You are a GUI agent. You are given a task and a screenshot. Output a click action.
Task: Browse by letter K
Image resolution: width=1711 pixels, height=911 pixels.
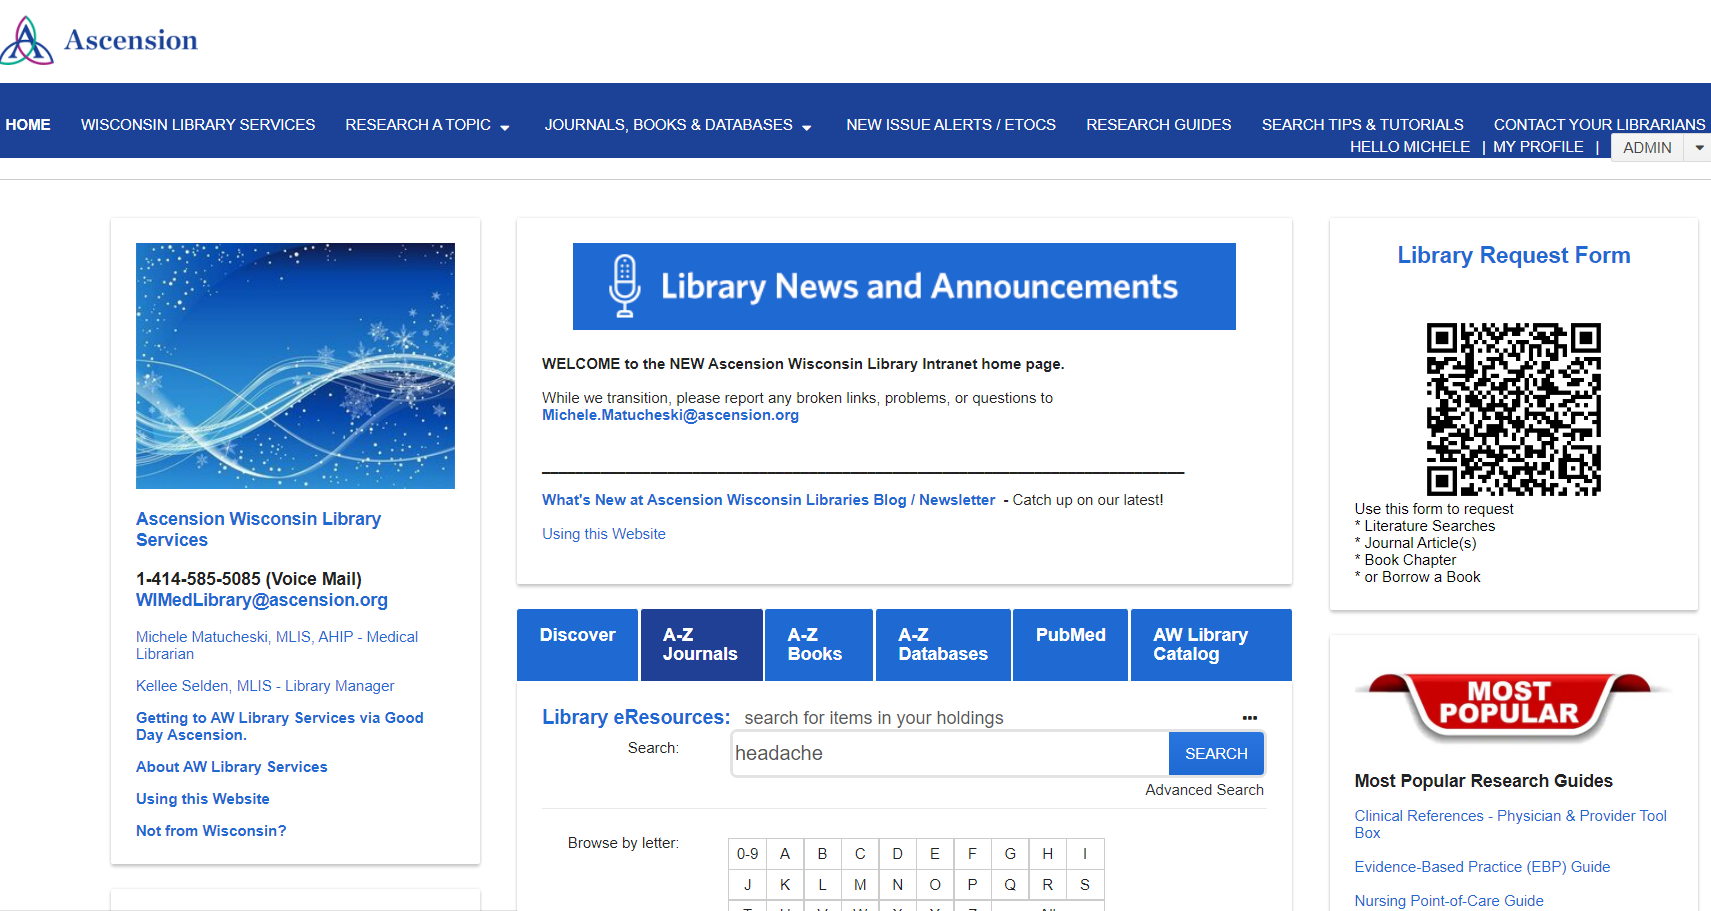click(785, 885)
